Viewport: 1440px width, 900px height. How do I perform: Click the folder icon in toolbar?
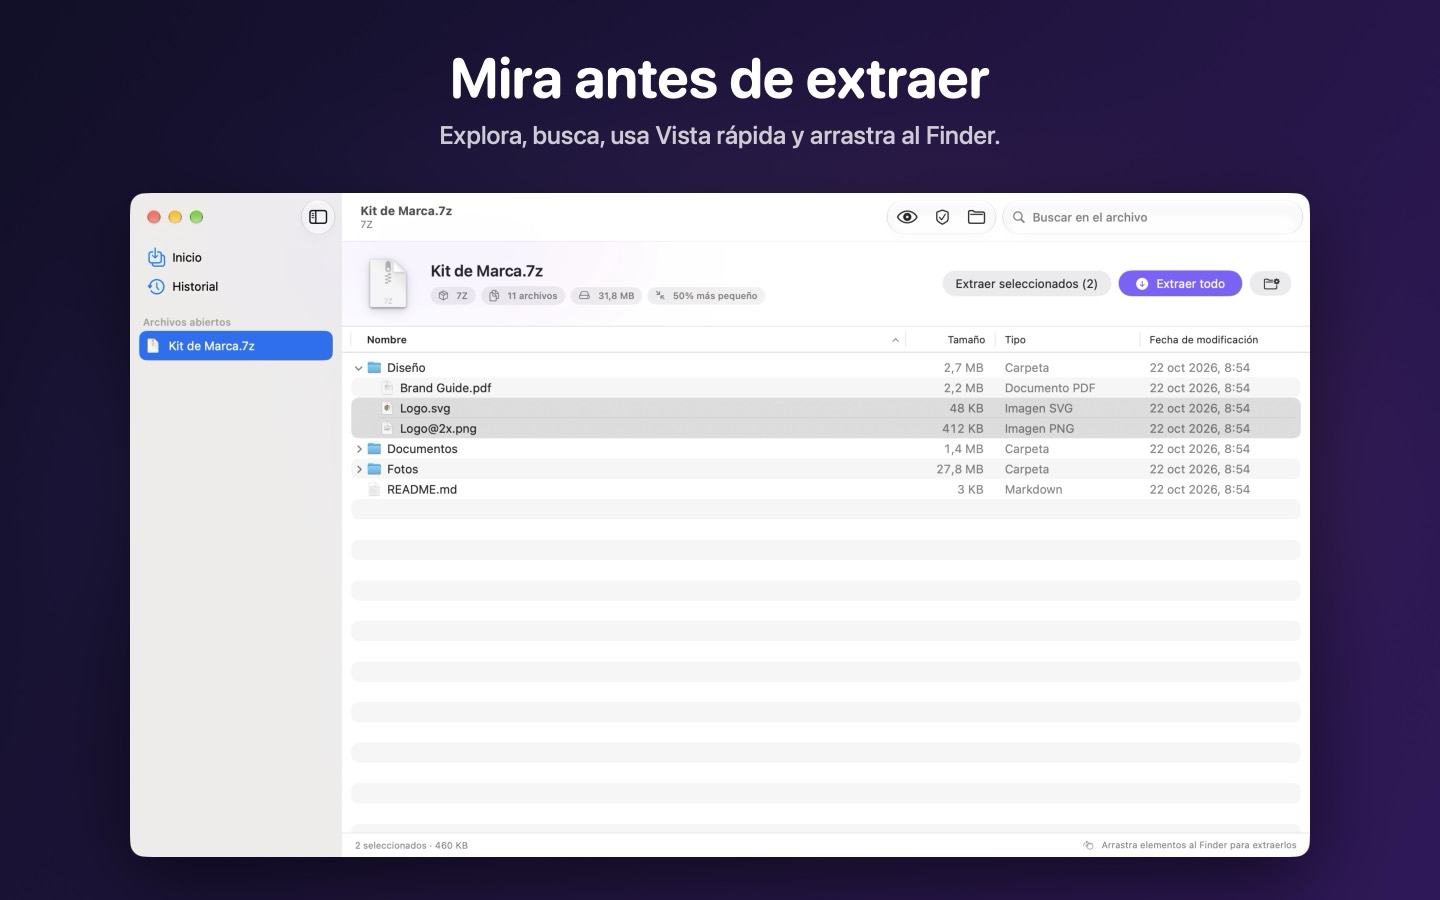(x=977, y=217)
